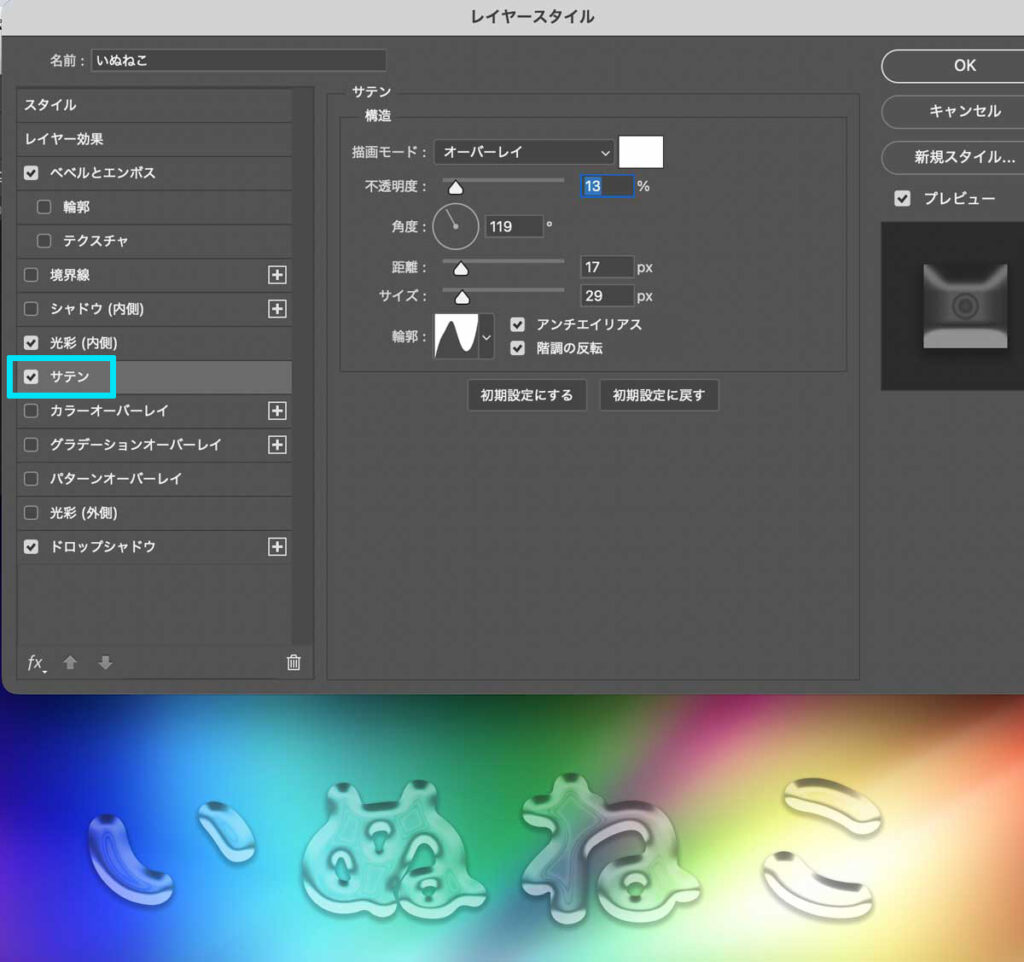Image resolution: width=1024 pixels, height=962 pixels.
Task: Click the 初期設定に戻す button
Action: pos(659,395)
